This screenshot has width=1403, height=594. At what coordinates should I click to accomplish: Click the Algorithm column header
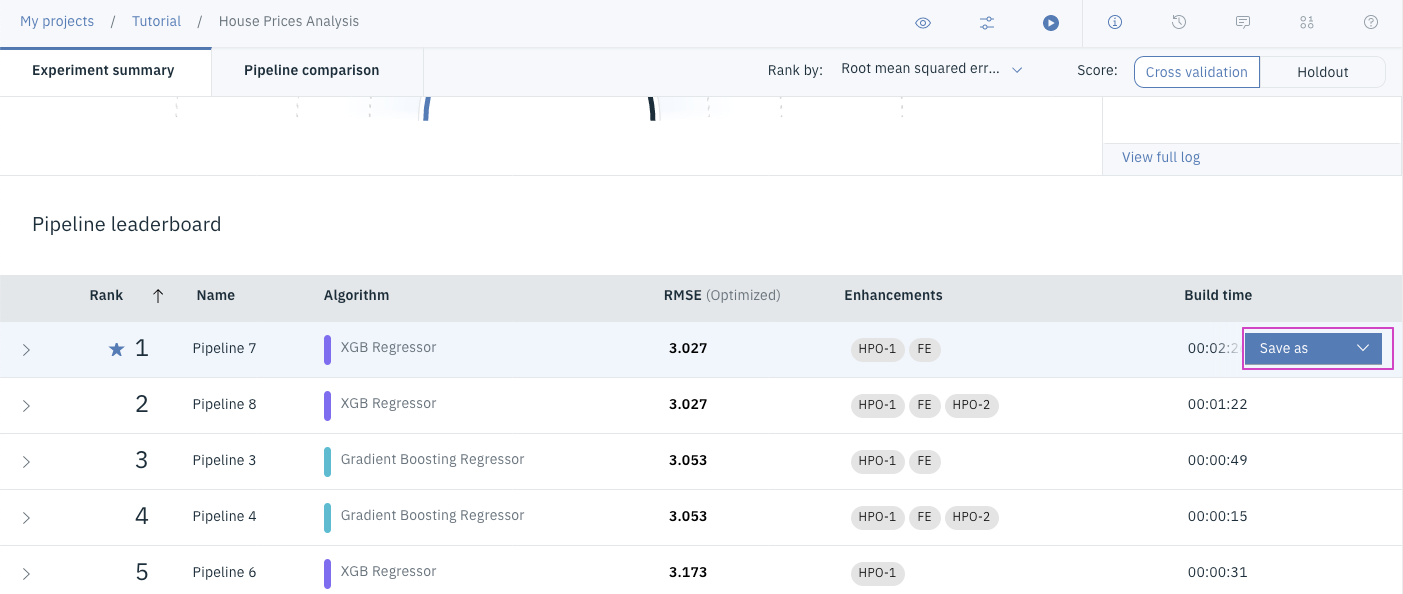[357, 295]
